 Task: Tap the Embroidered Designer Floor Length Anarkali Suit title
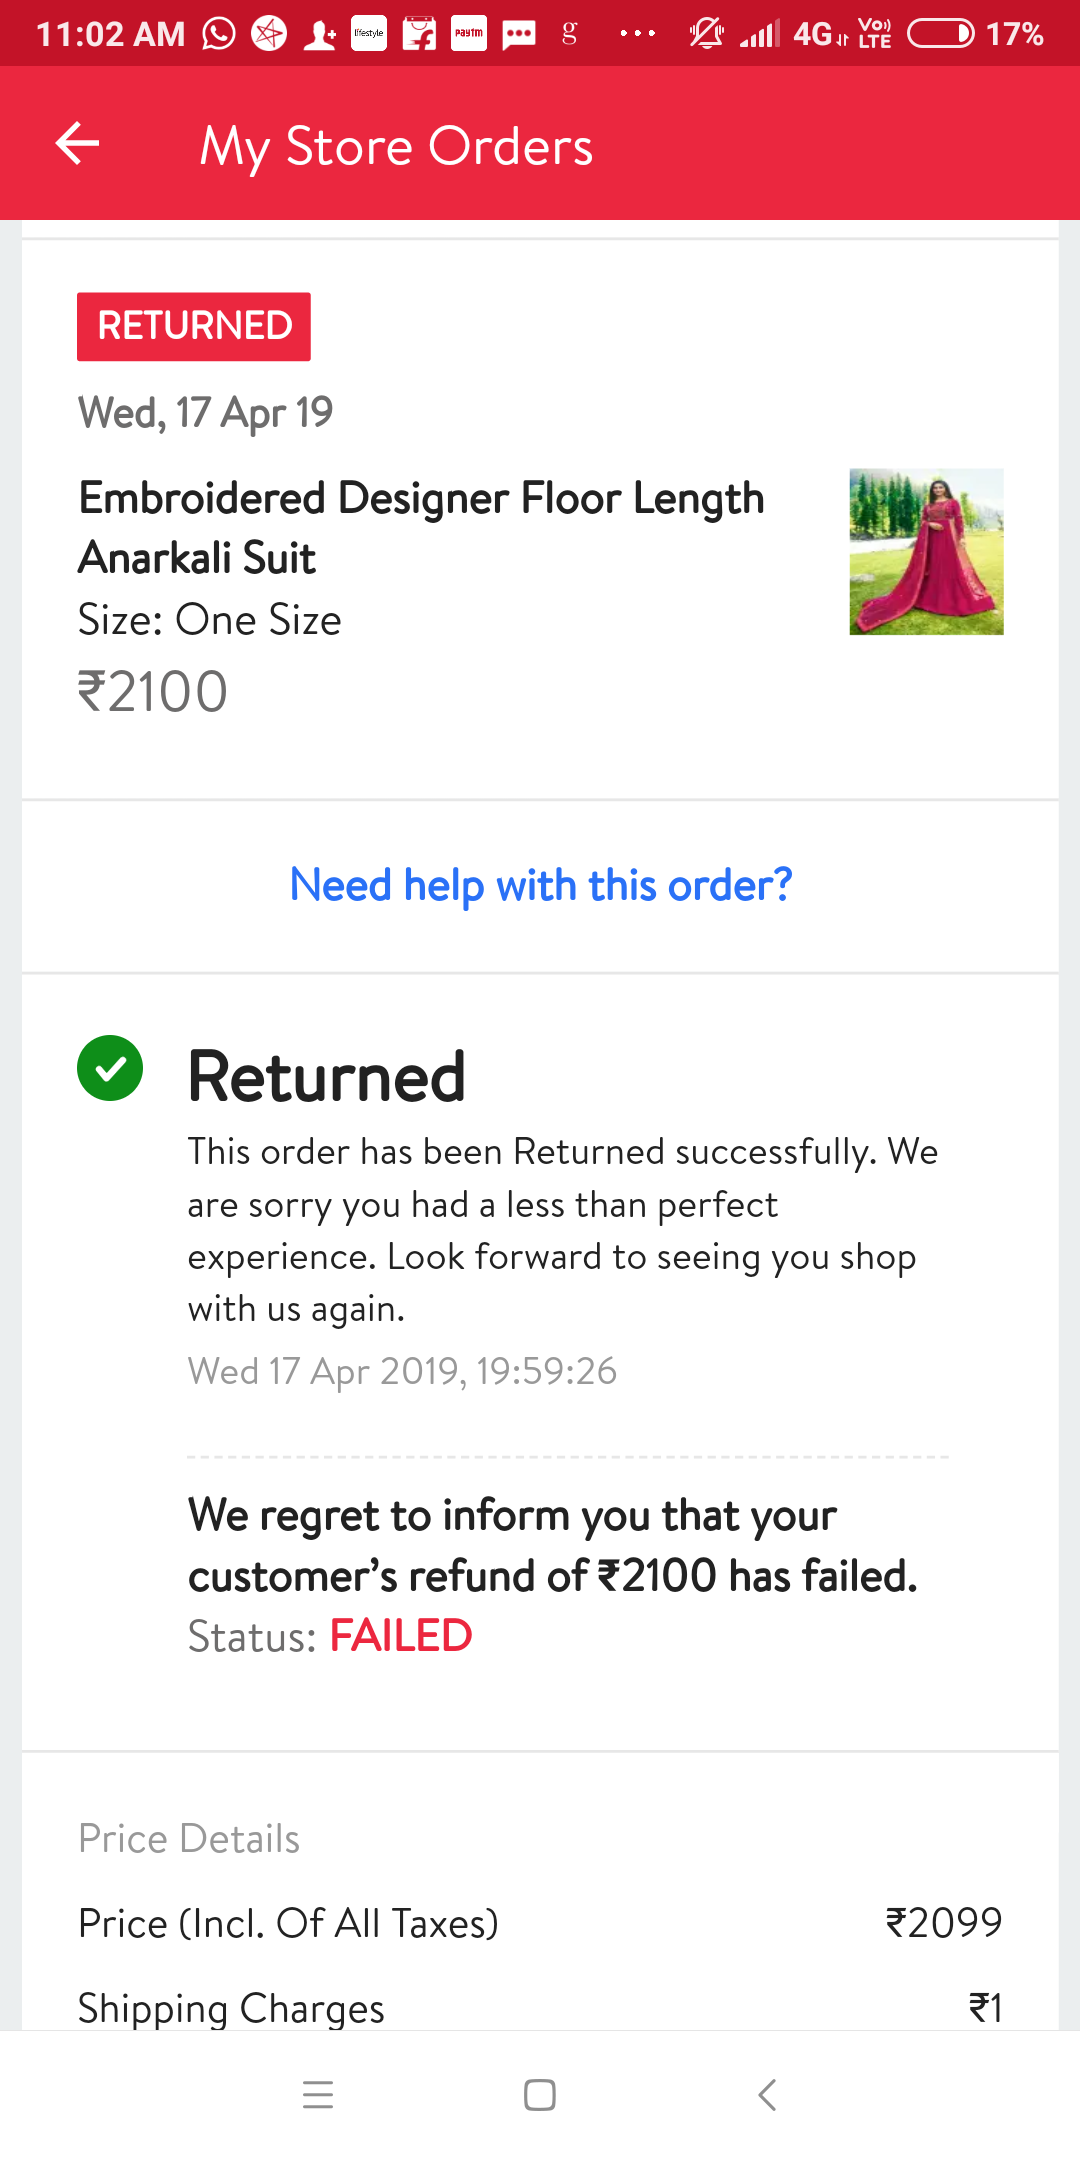coord(421,527)
